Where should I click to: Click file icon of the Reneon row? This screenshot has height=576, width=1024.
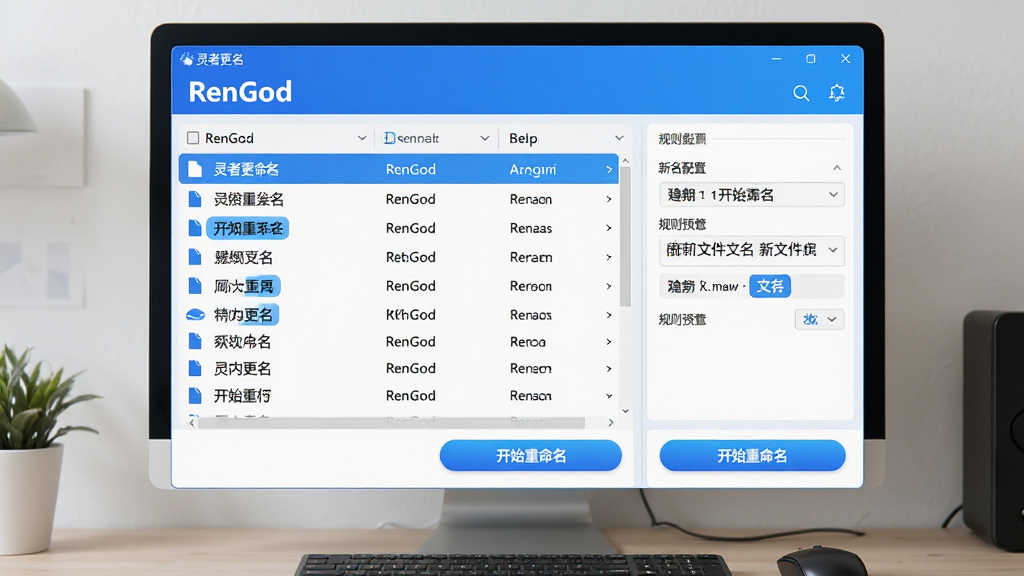pos(195,368)
